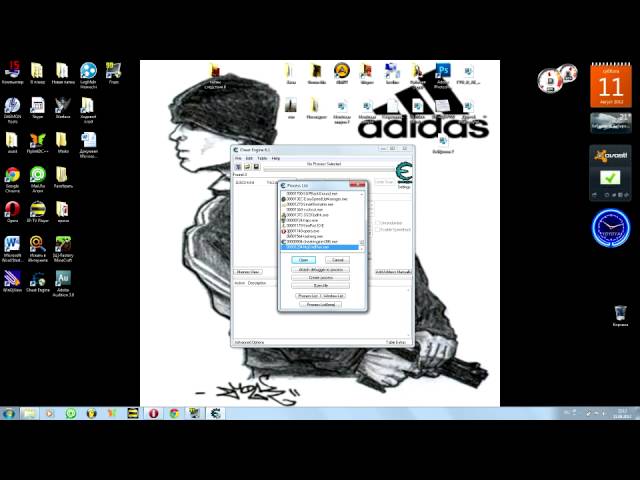
Task: Click scroll-up arrow of the process list scrollbar
Action: 362,195
